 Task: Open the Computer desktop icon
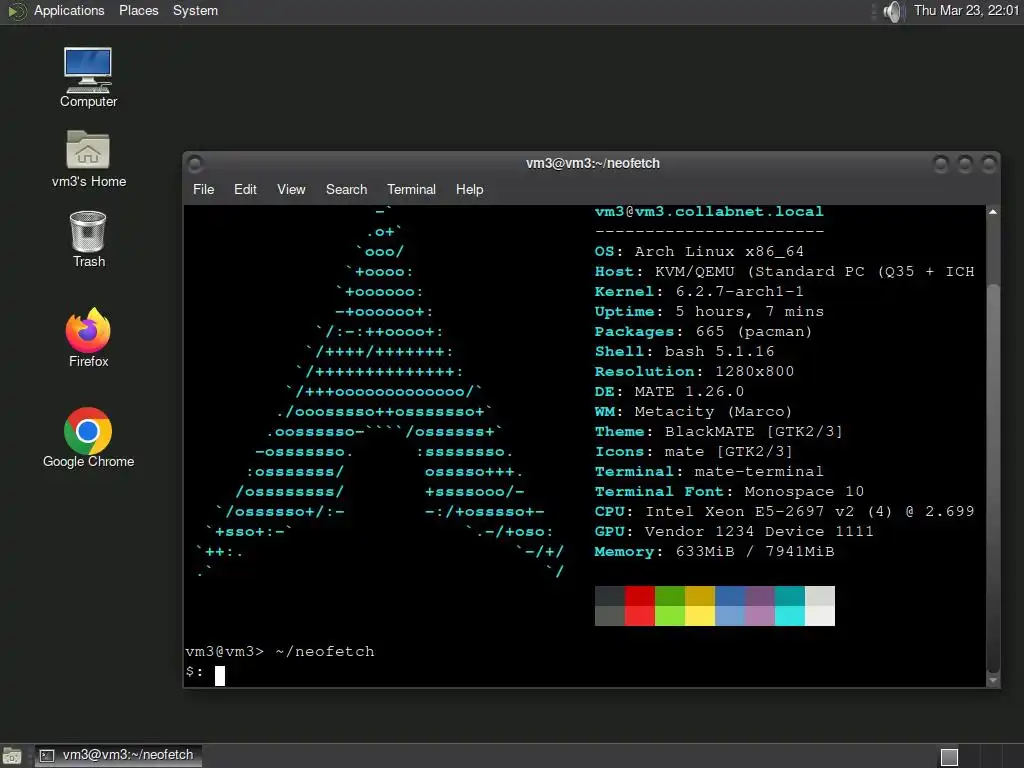point(88,77)
